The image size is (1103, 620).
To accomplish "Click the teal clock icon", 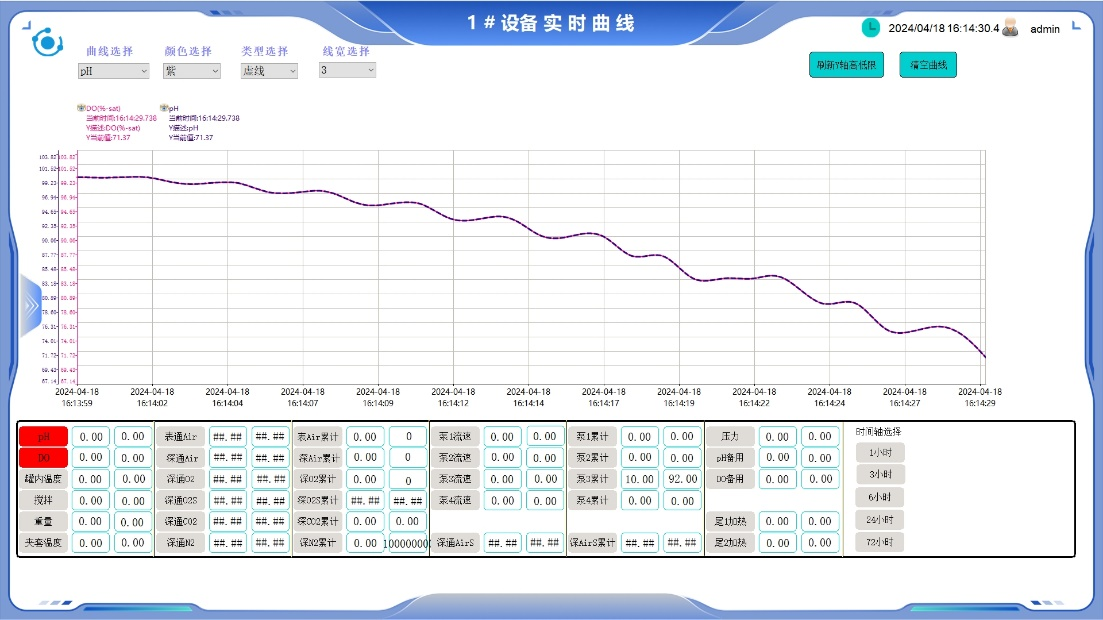I will click(x=870, y=28).
